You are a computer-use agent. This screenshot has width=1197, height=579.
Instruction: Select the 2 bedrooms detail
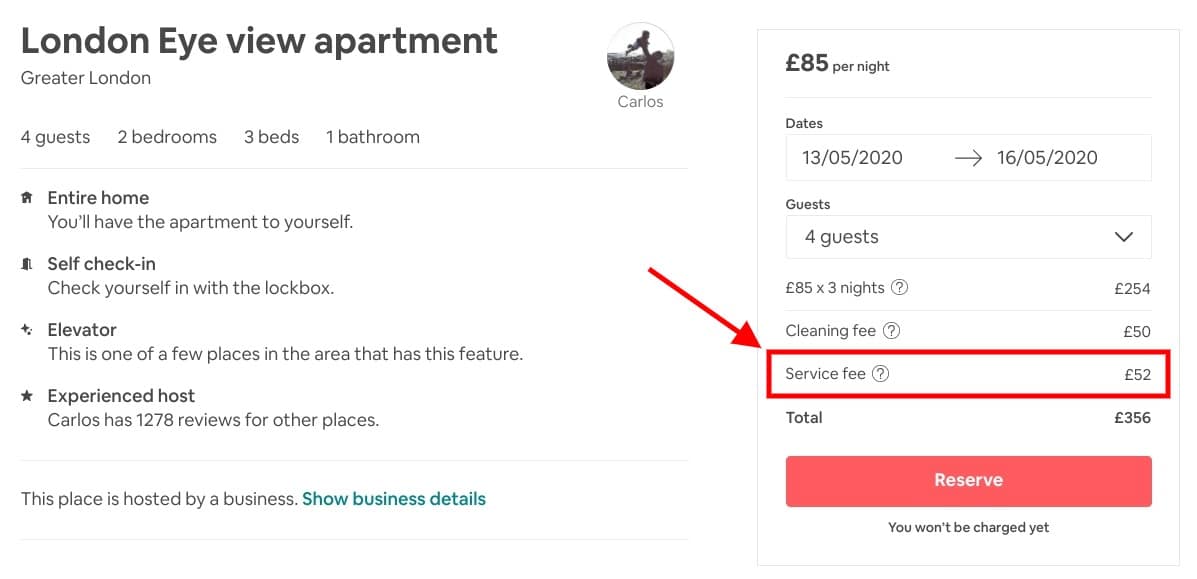(167, 136)
